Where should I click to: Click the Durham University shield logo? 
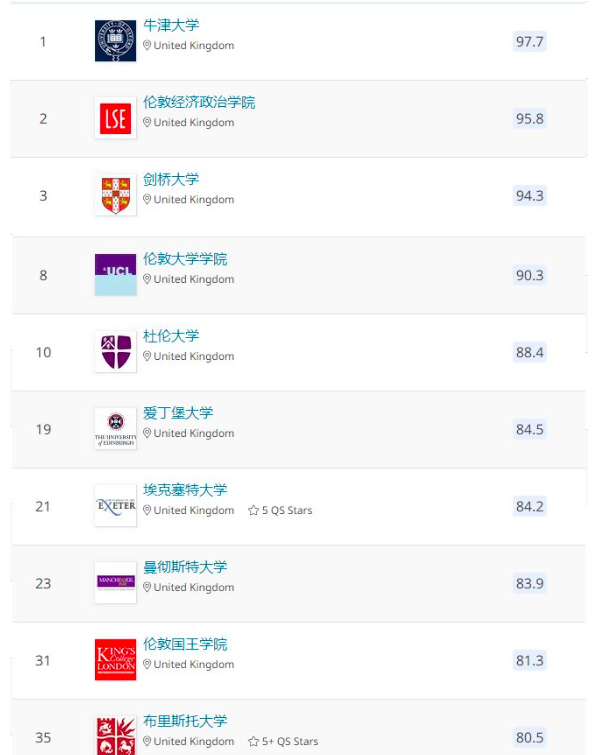[115, 352]
